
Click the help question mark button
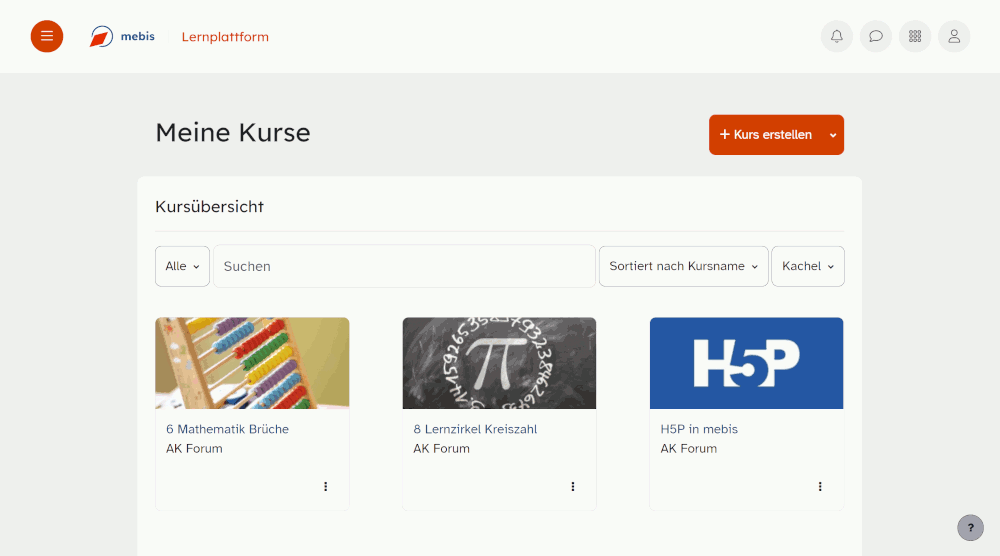click(971, 527)
